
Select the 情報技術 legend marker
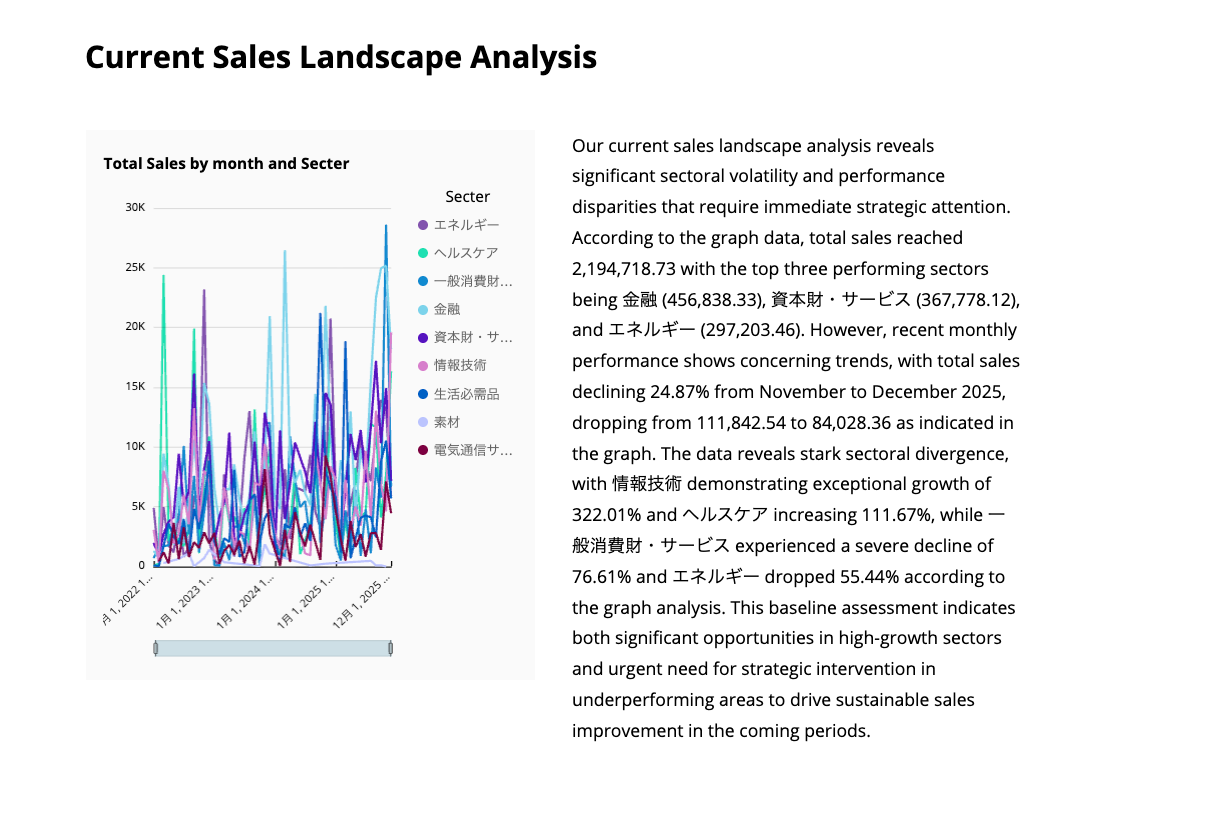(x=425, y=366)
